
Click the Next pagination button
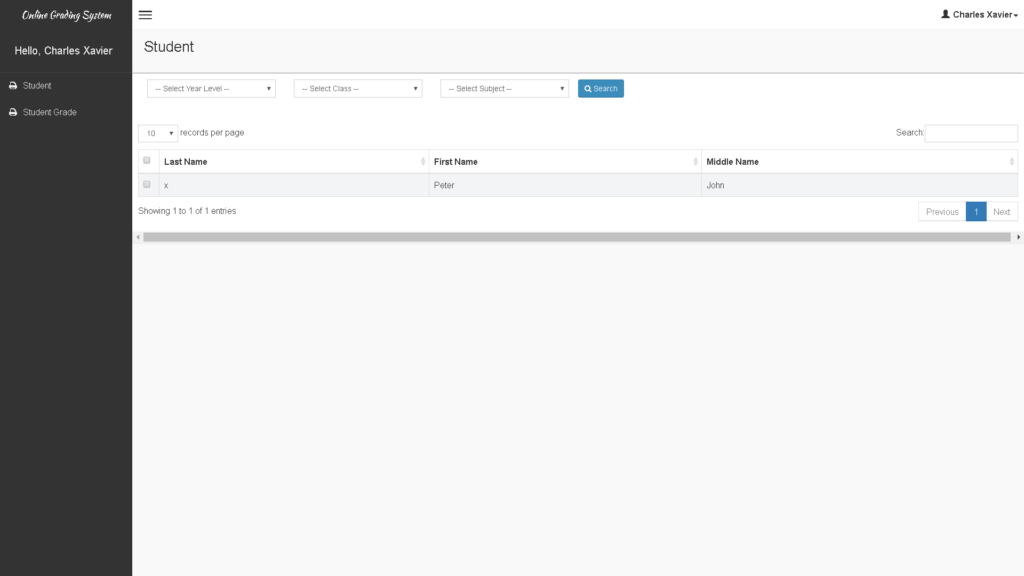(x=1001, y=211)
